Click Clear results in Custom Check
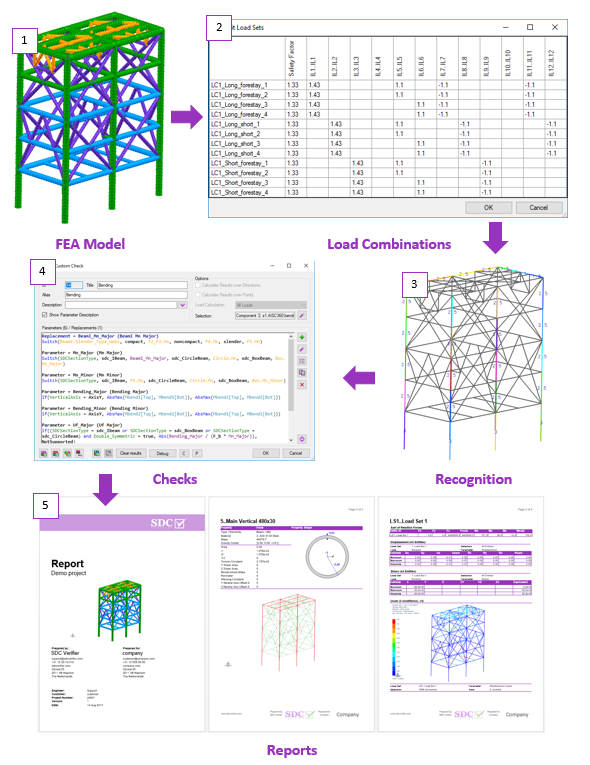 point(131,453)
